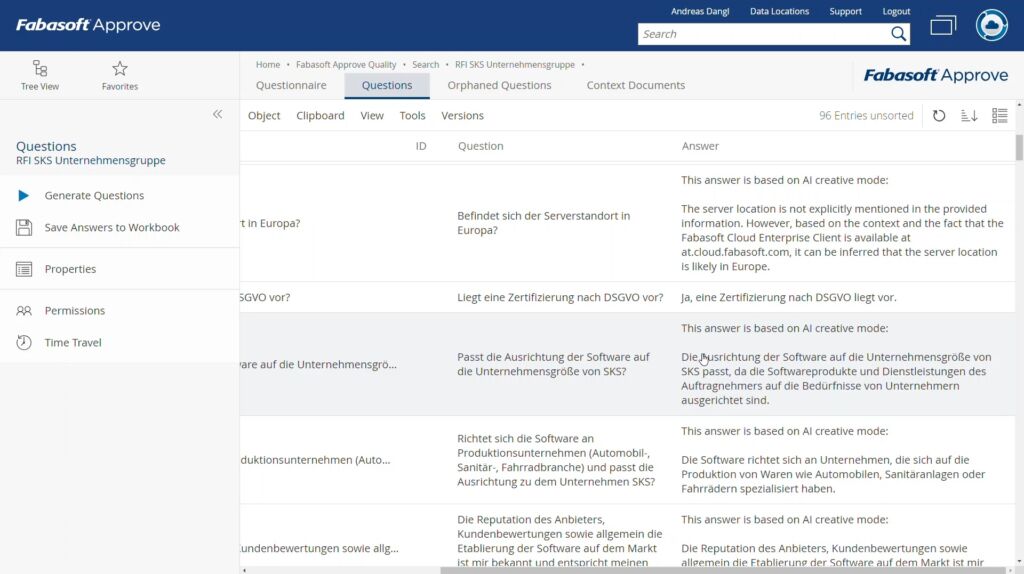Open Favorites star icon
This screenshot has height=574, width=1024.
[x=120, y=68]
